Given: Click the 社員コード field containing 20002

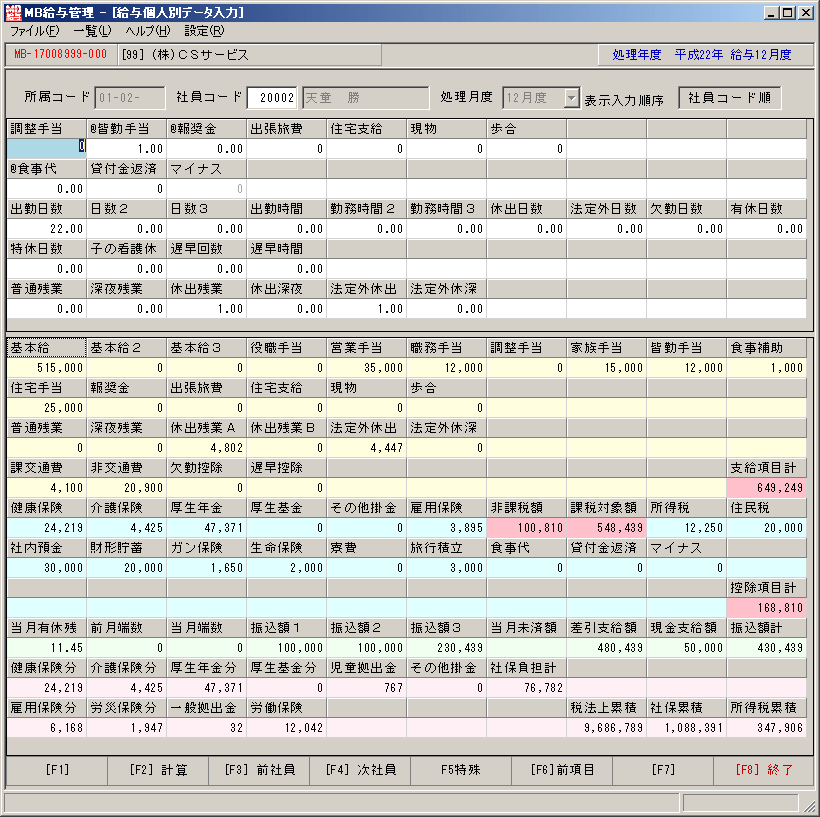Looking at the screenshot, I should pos(272,98).
